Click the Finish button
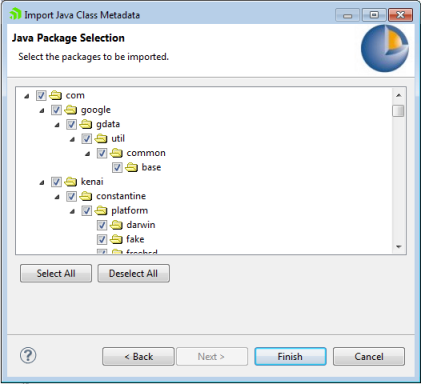This screenshot has height=384, width=421. coord(290,357)
